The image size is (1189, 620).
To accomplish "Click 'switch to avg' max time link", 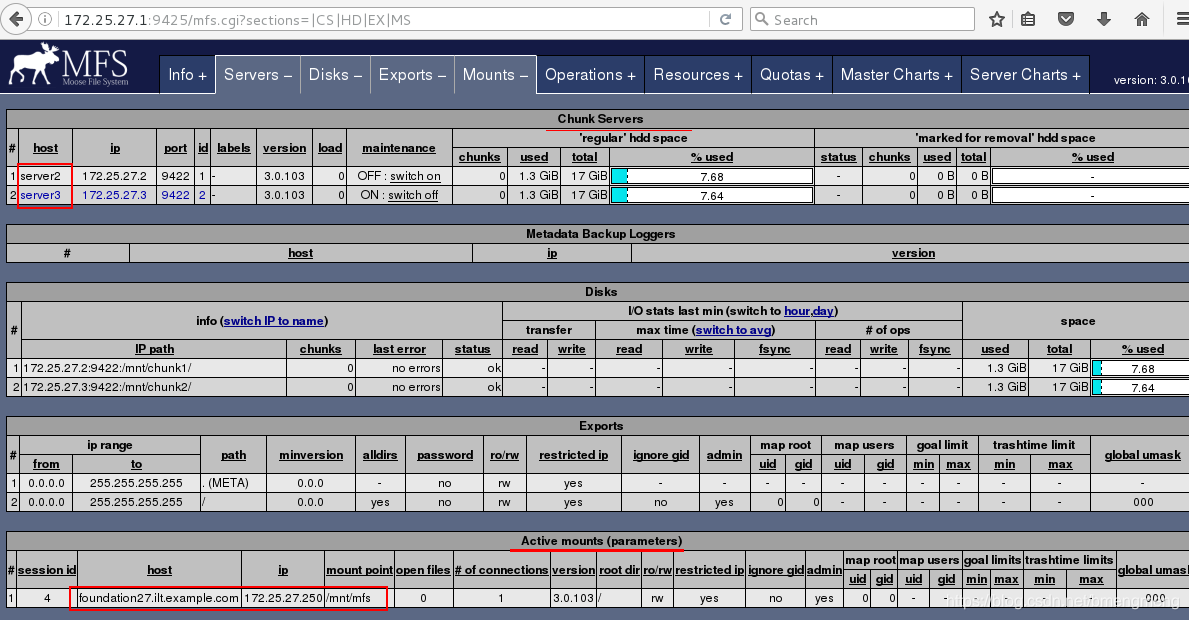I will (733, 330).
